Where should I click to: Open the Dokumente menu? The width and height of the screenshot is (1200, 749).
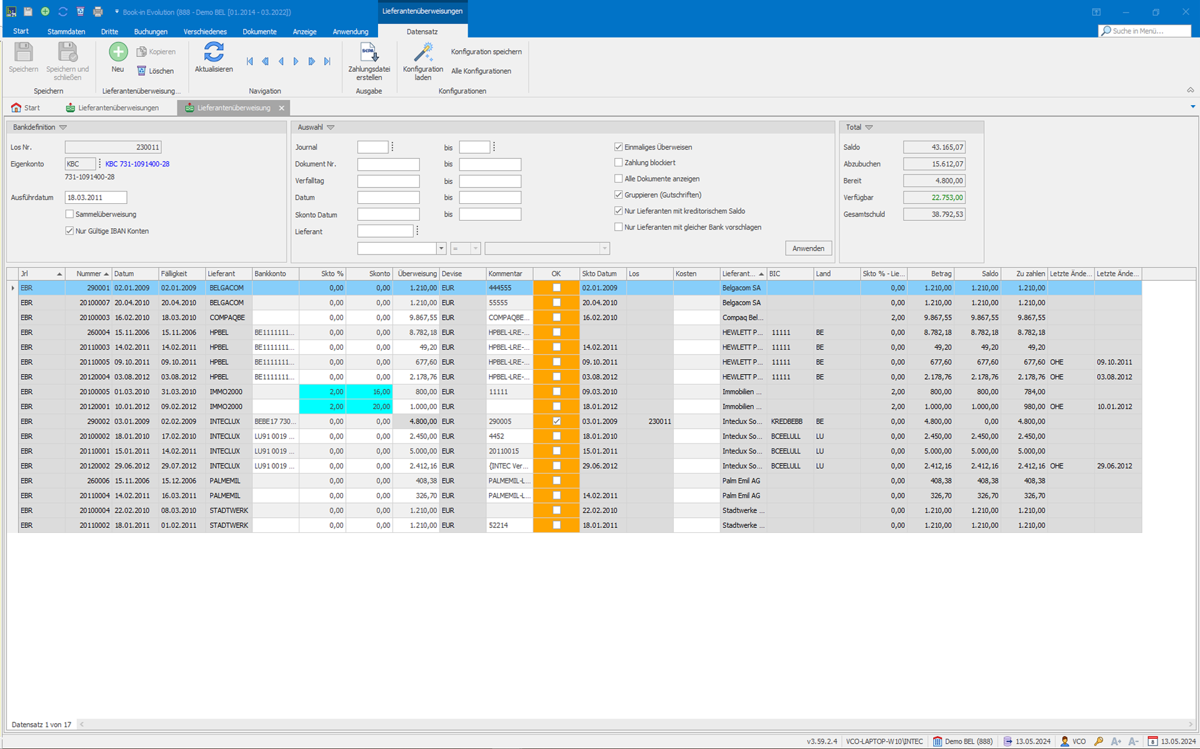260,31
